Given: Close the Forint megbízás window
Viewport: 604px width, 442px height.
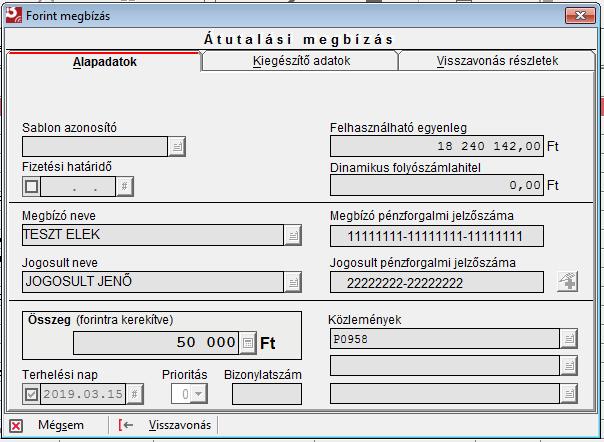Looking at the screenshot, I should (580, 15).
